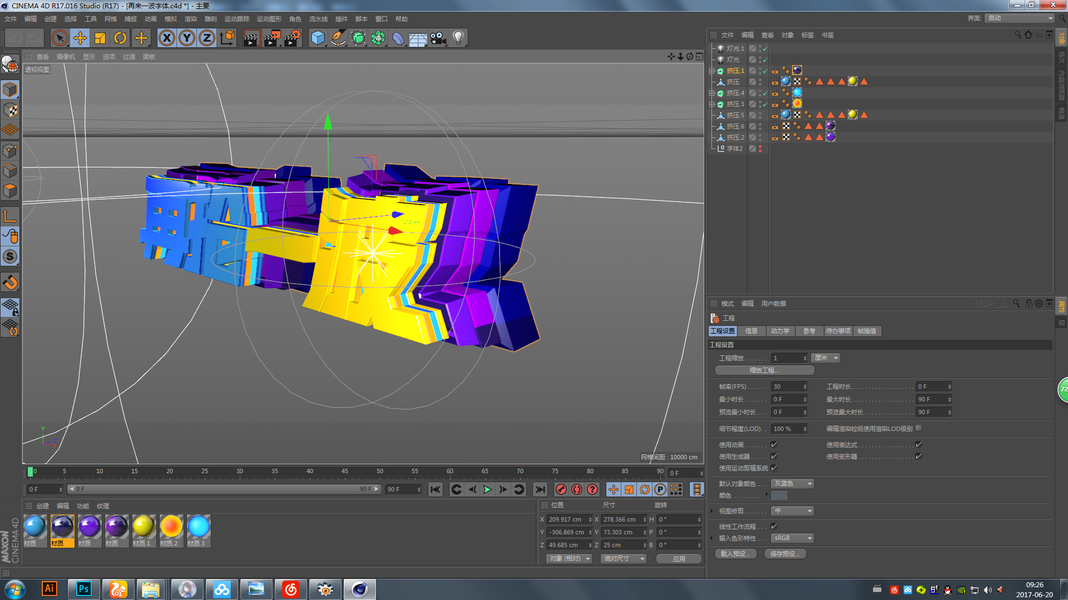The image size is (1068, 600).
Task: Open the view clipping 中 dropdown
Action: click(x=792, y=511)
